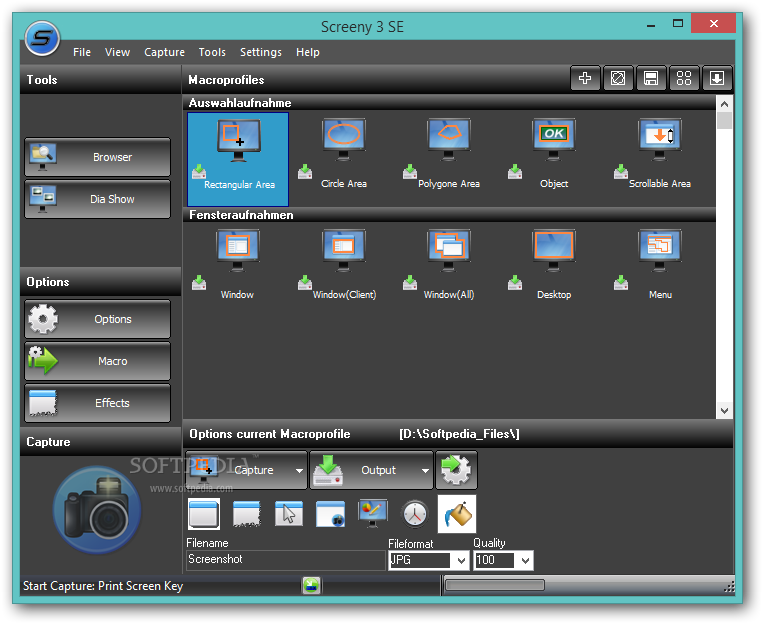Click the Output button
This screenshot has width=763, height=624.
[x=371, y=470]
